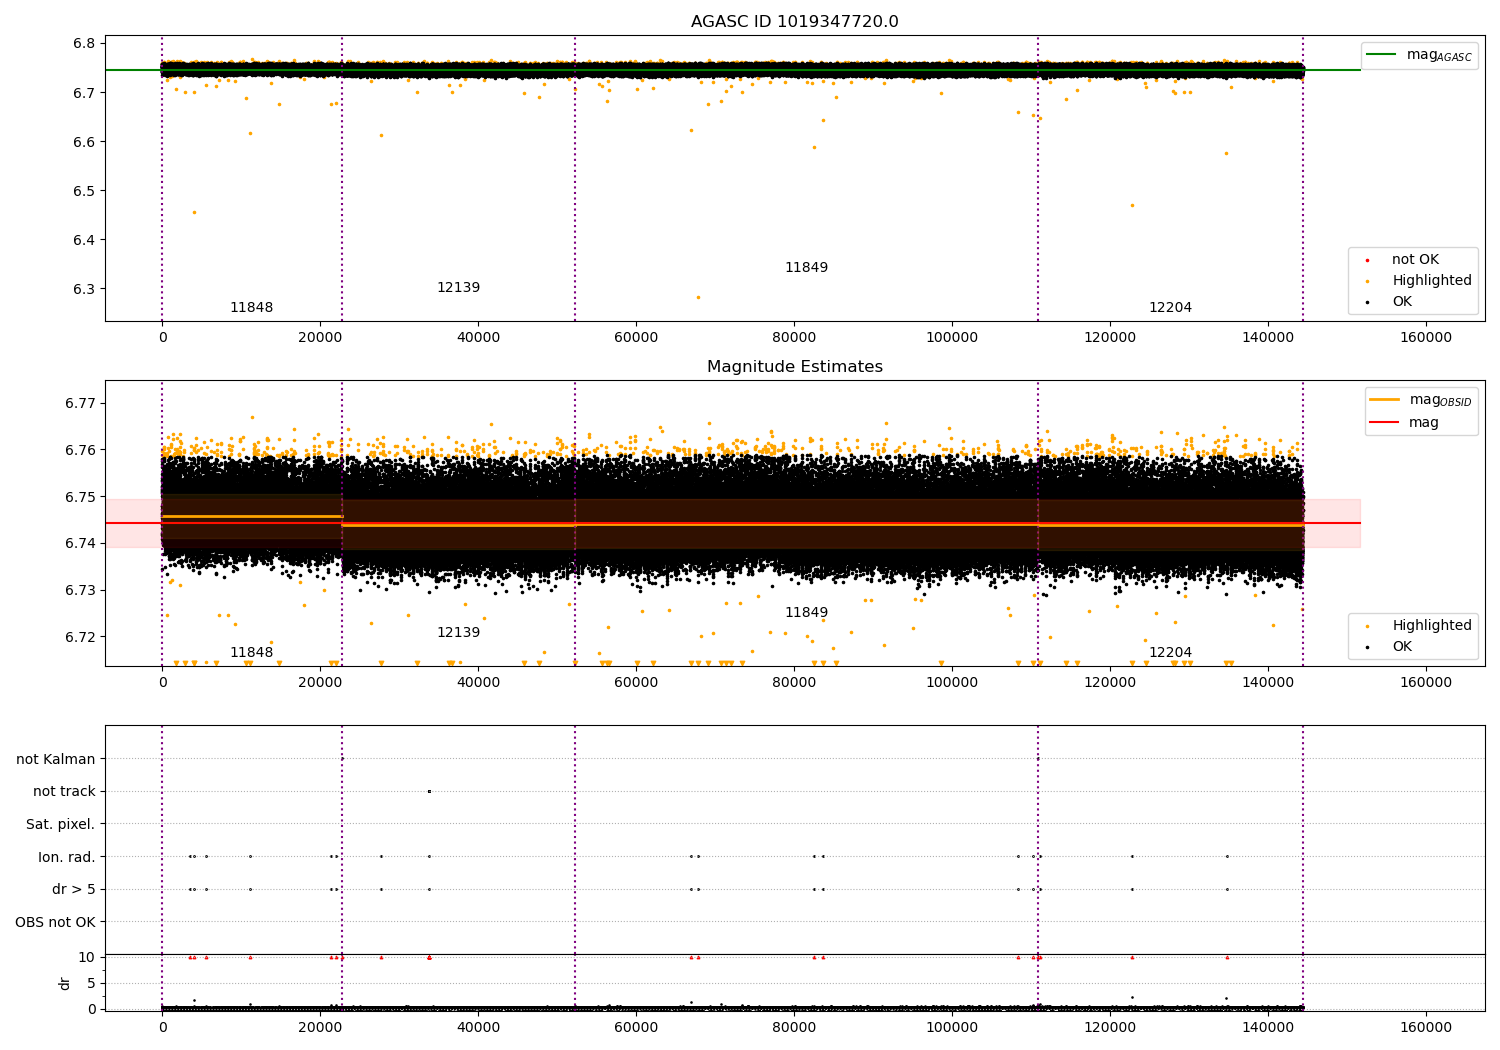Click orange outlier near 6.45 in obsid 11848
1500x1050 pixels.
point(194,212)
